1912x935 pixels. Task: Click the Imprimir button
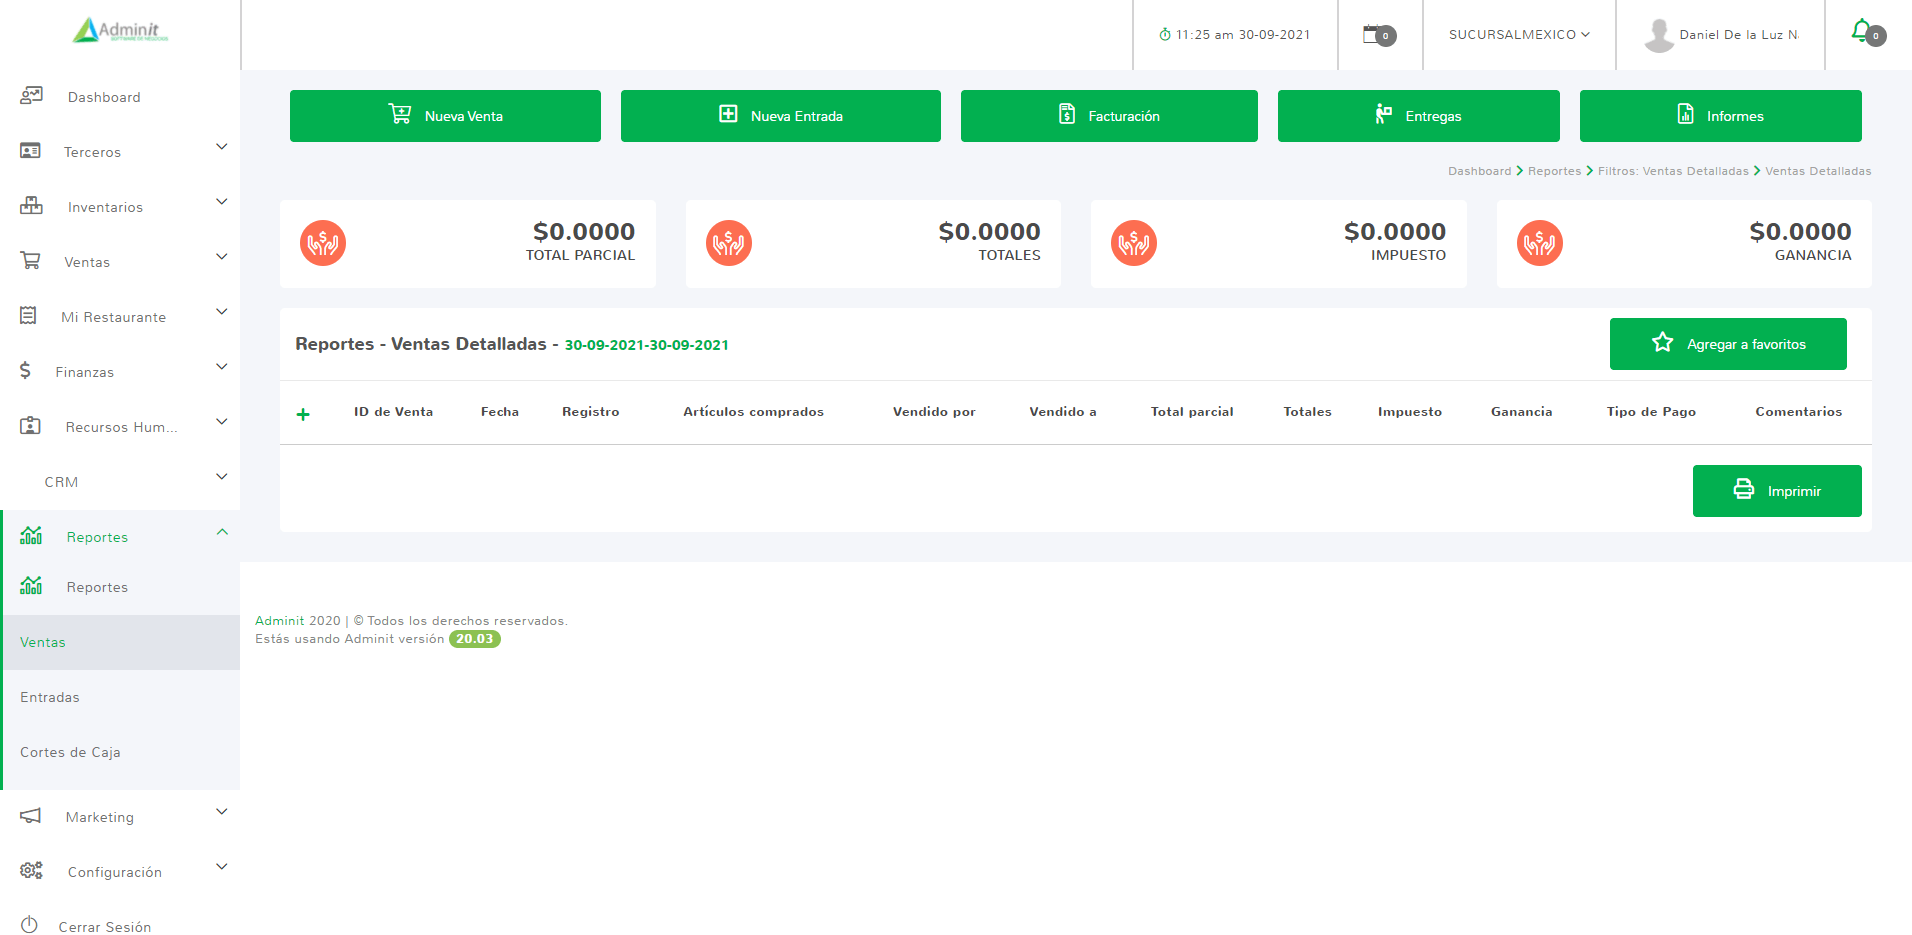(1776, 491)
